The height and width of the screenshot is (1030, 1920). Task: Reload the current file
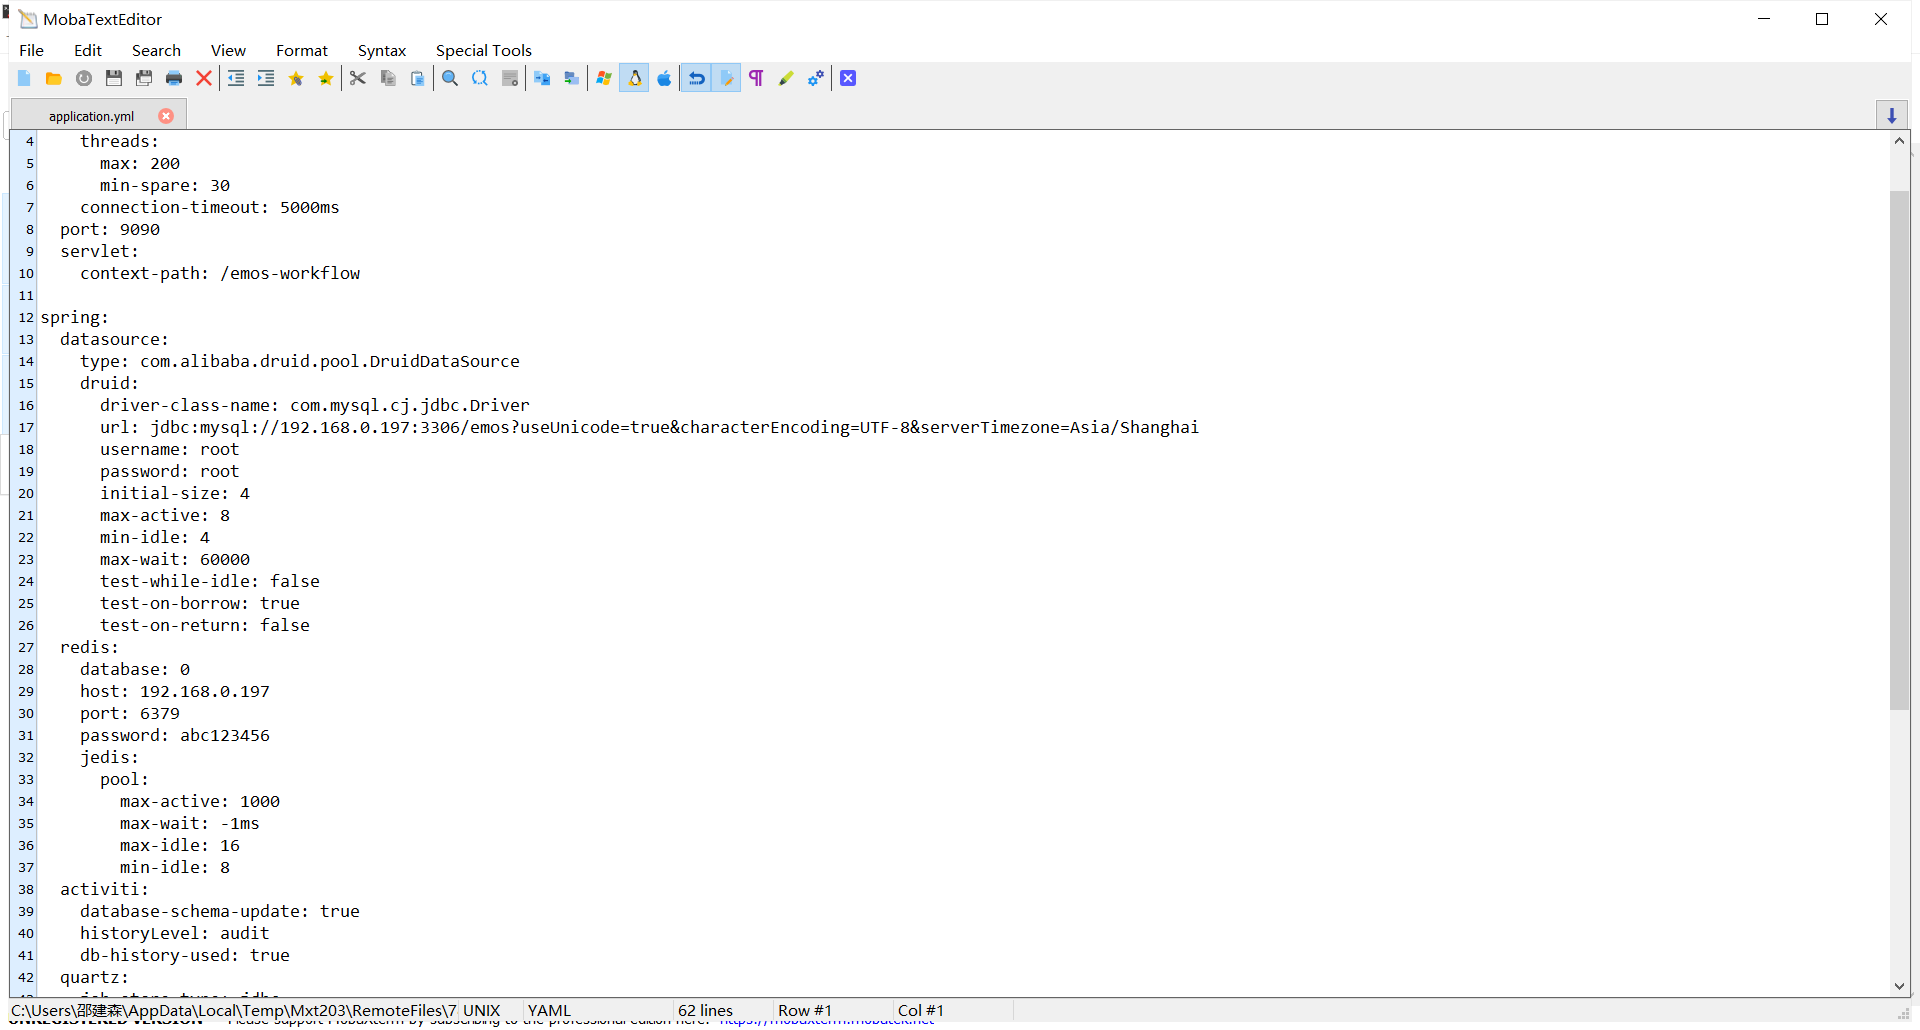tap(84, 78)
